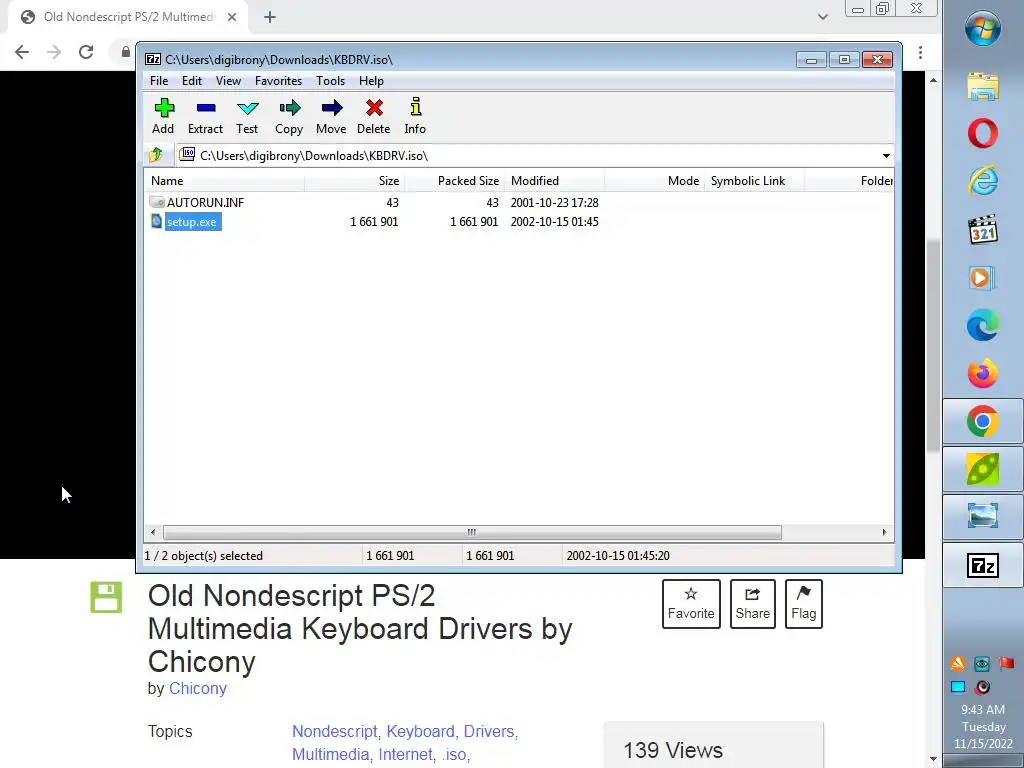Screen dimensions: 1024x768
Task: Open the Tools menu
Action: point(330,81)
